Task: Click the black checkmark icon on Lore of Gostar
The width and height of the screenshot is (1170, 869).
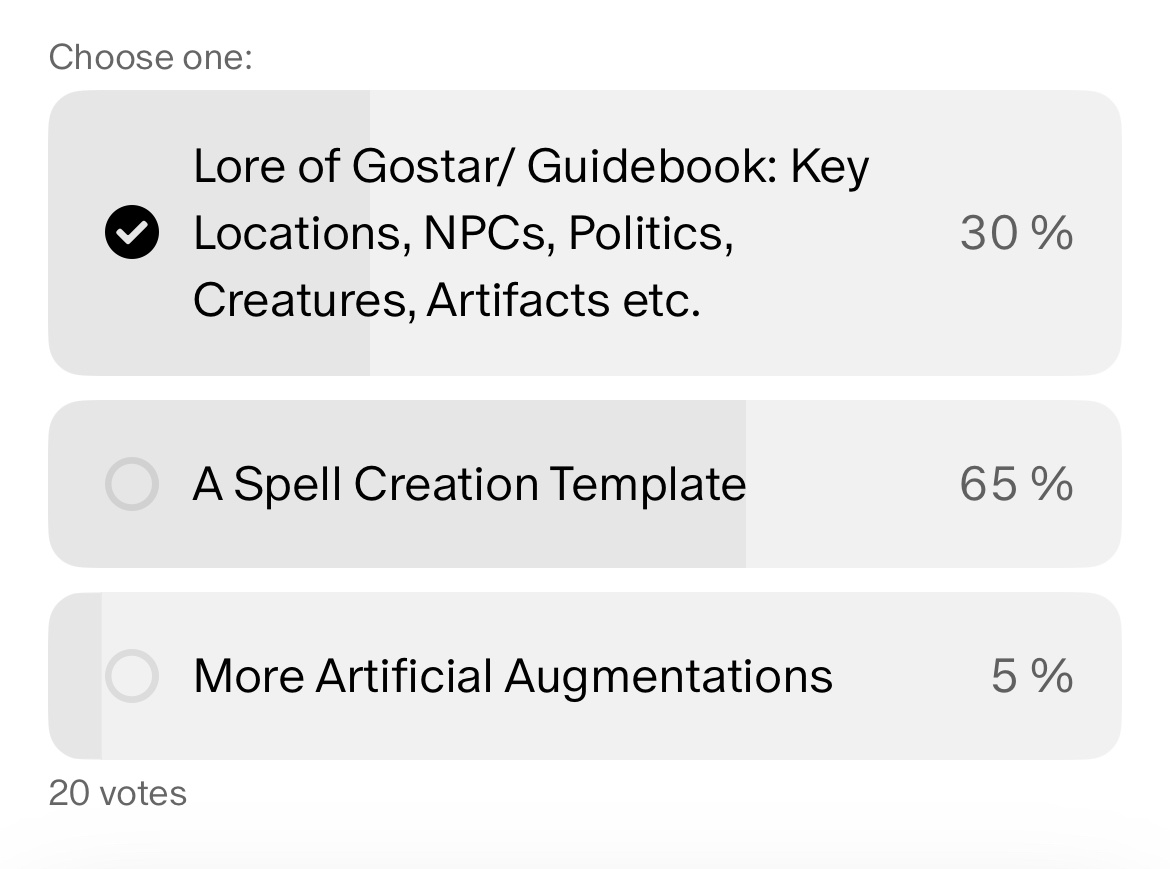Action: coord(132,233)
